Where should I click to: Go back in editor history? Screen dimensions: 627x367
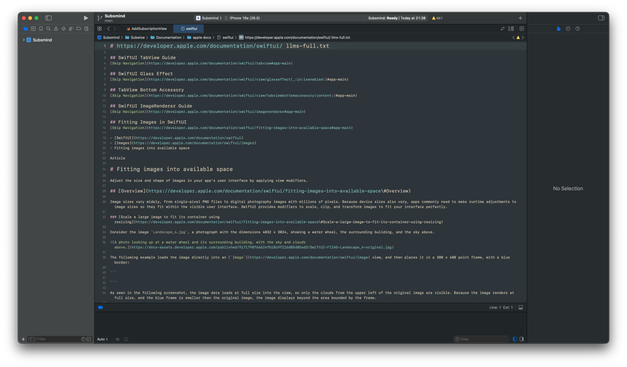click(x=108, y=29)
